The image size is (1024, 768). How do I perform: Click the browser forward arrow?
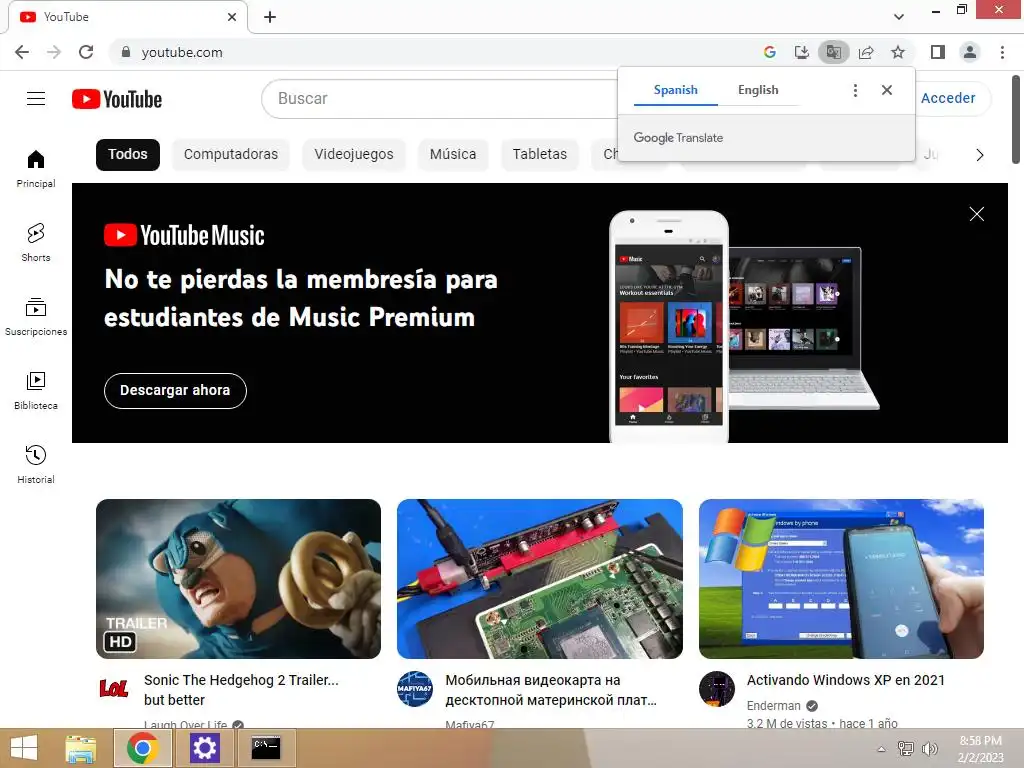54,52
